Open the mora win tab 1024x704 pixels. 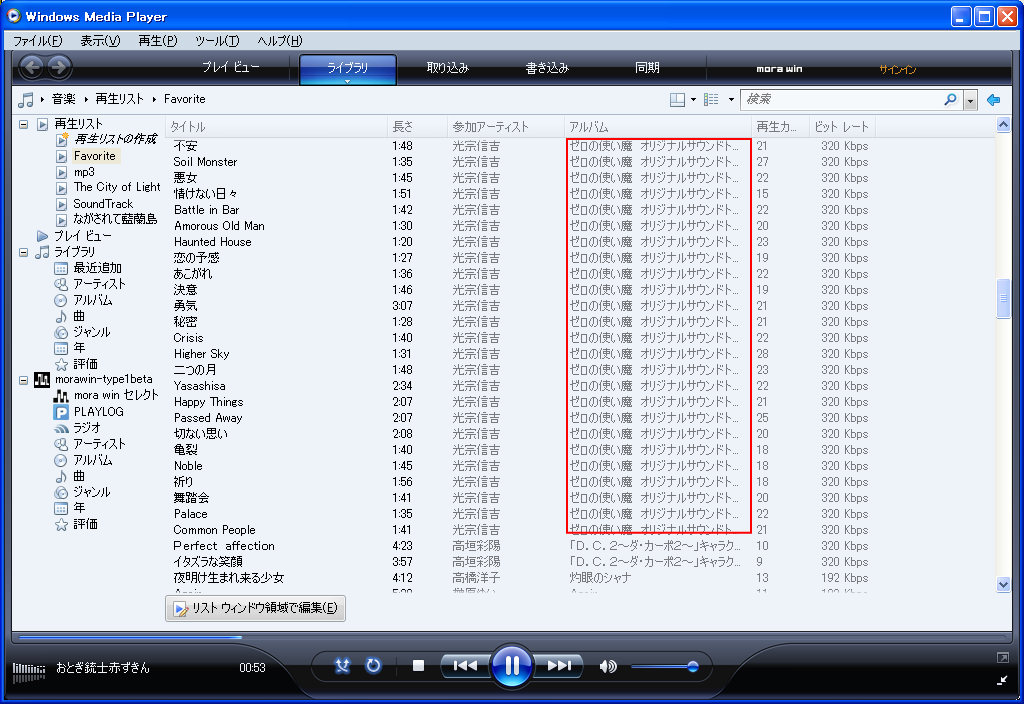point(779,69)
